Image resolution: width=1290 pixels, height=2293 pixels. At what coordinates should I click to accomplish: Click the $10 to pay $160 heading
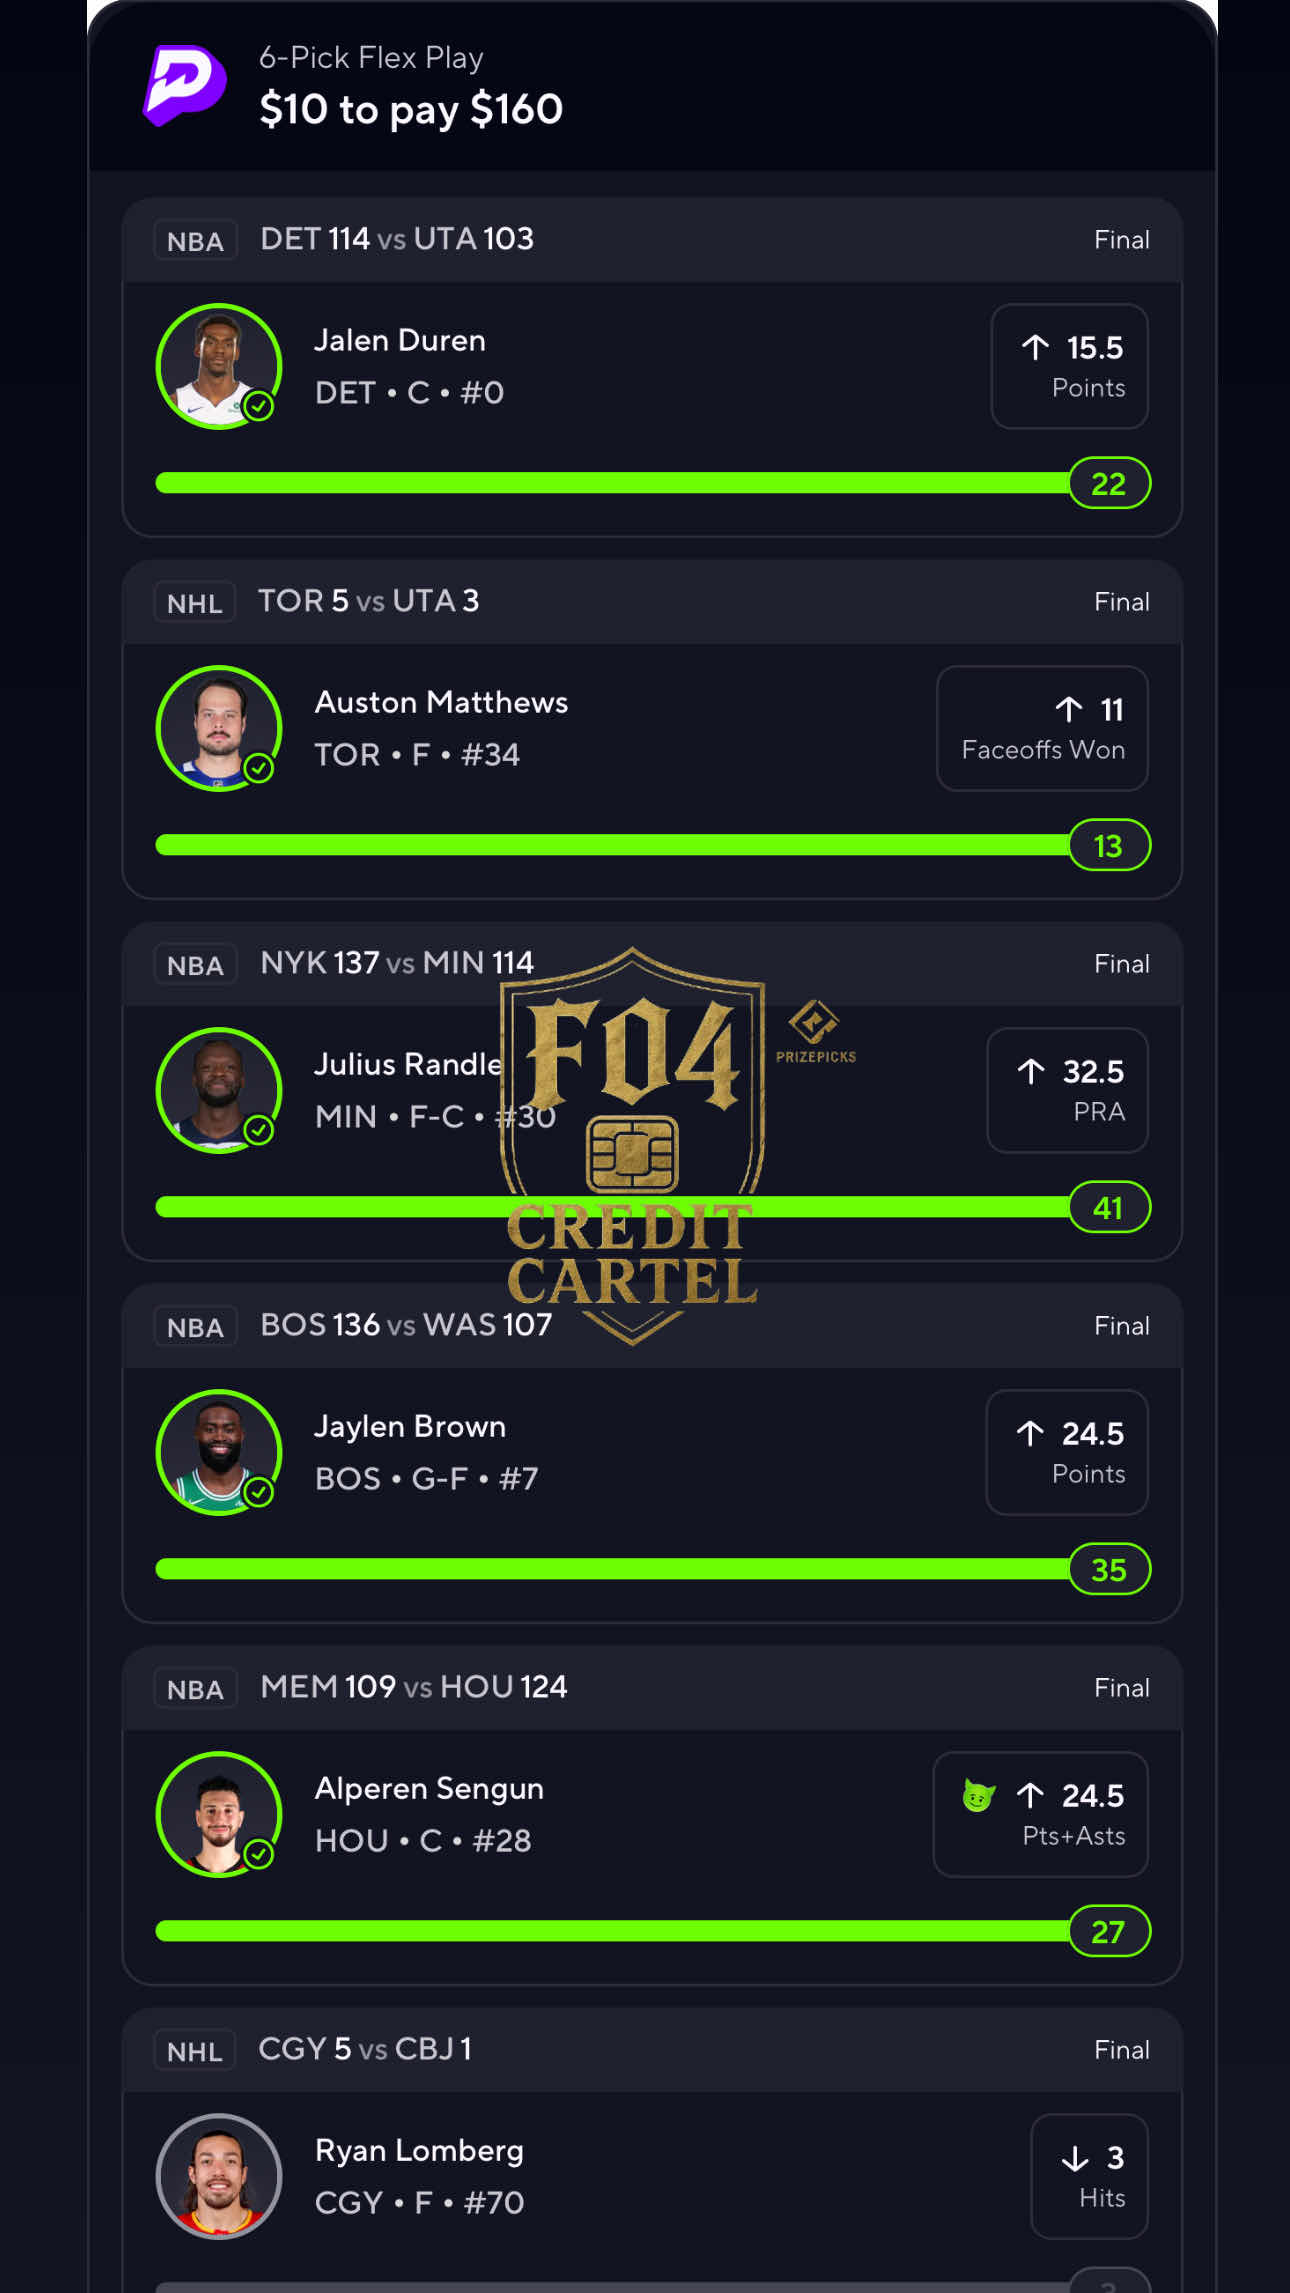(x=411, y=109)
